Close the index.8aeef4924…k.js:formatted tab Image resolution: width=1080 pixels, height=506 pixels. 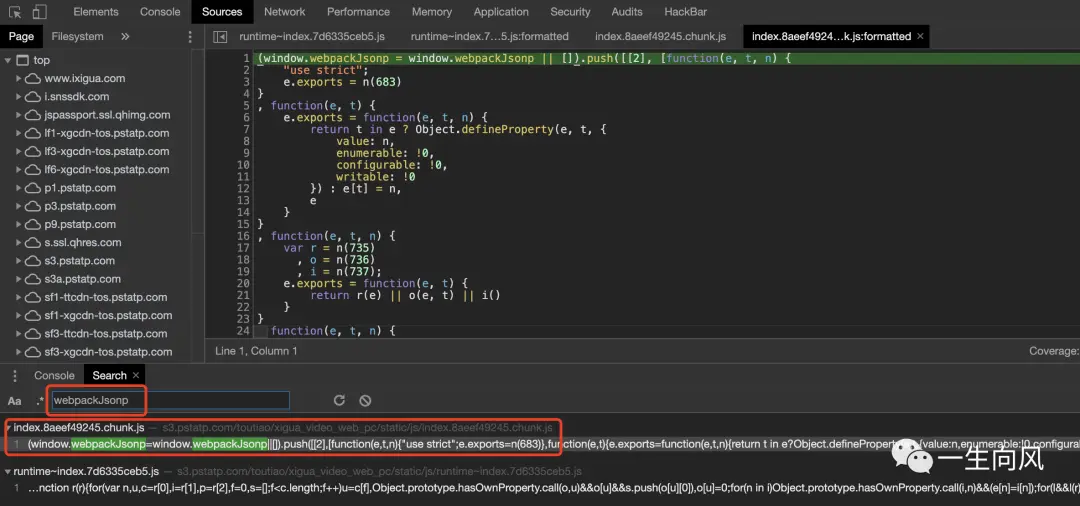click(x=920, y=36)
